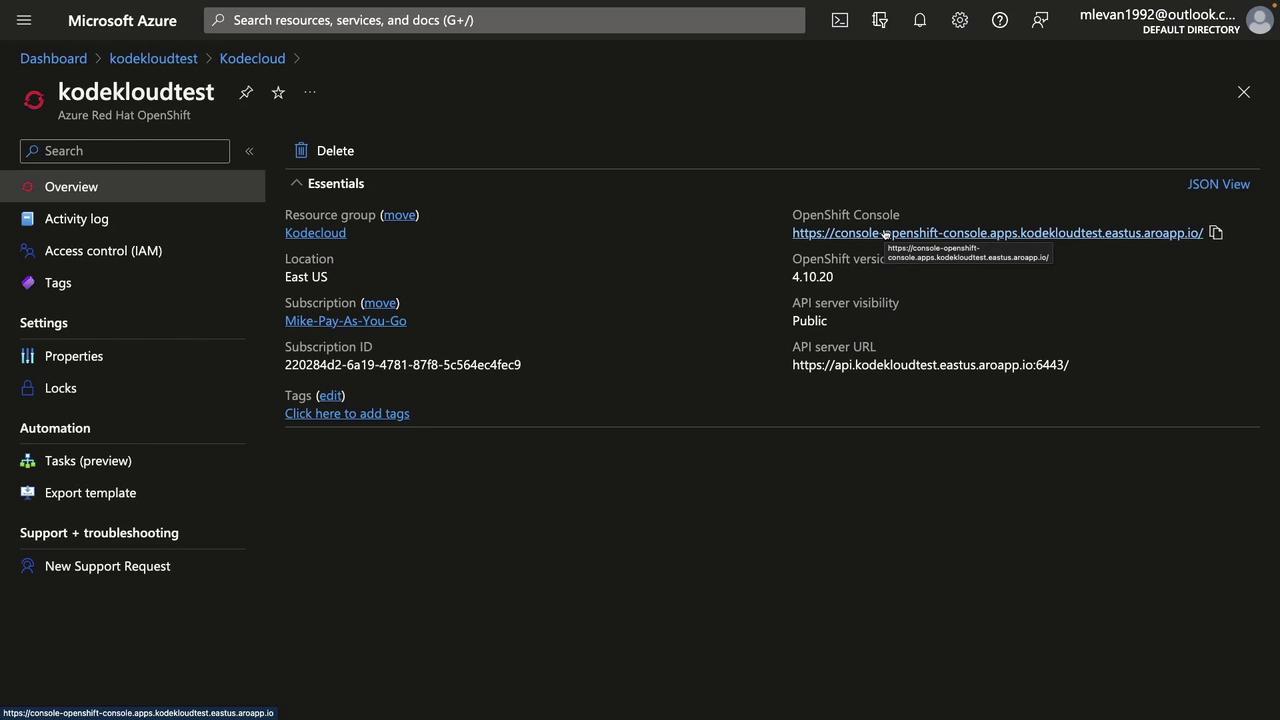This screenshot has height=720, width=1280.
Task: Click the Delete button
Action: click(324, 151)
